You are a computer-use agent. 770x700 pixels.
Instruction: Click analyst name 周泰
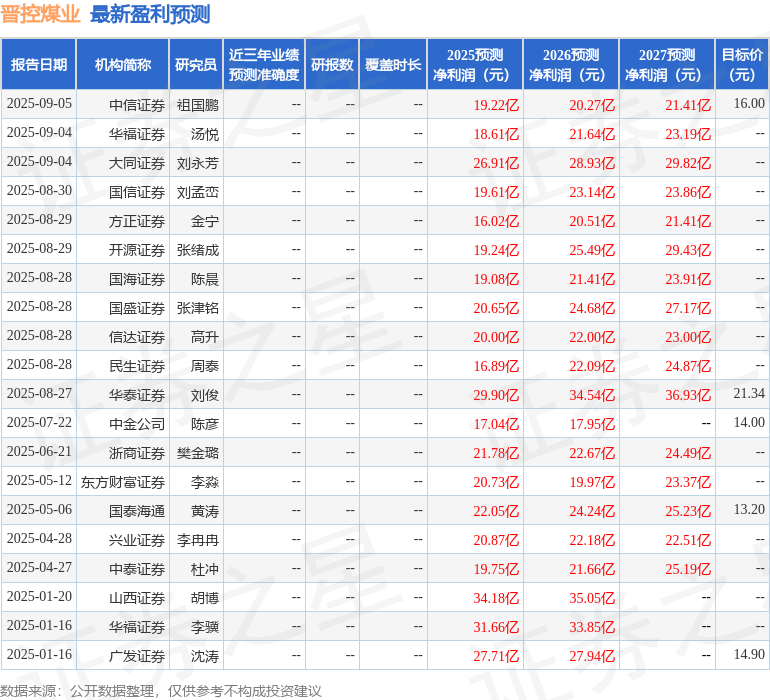tap(205, 366)
